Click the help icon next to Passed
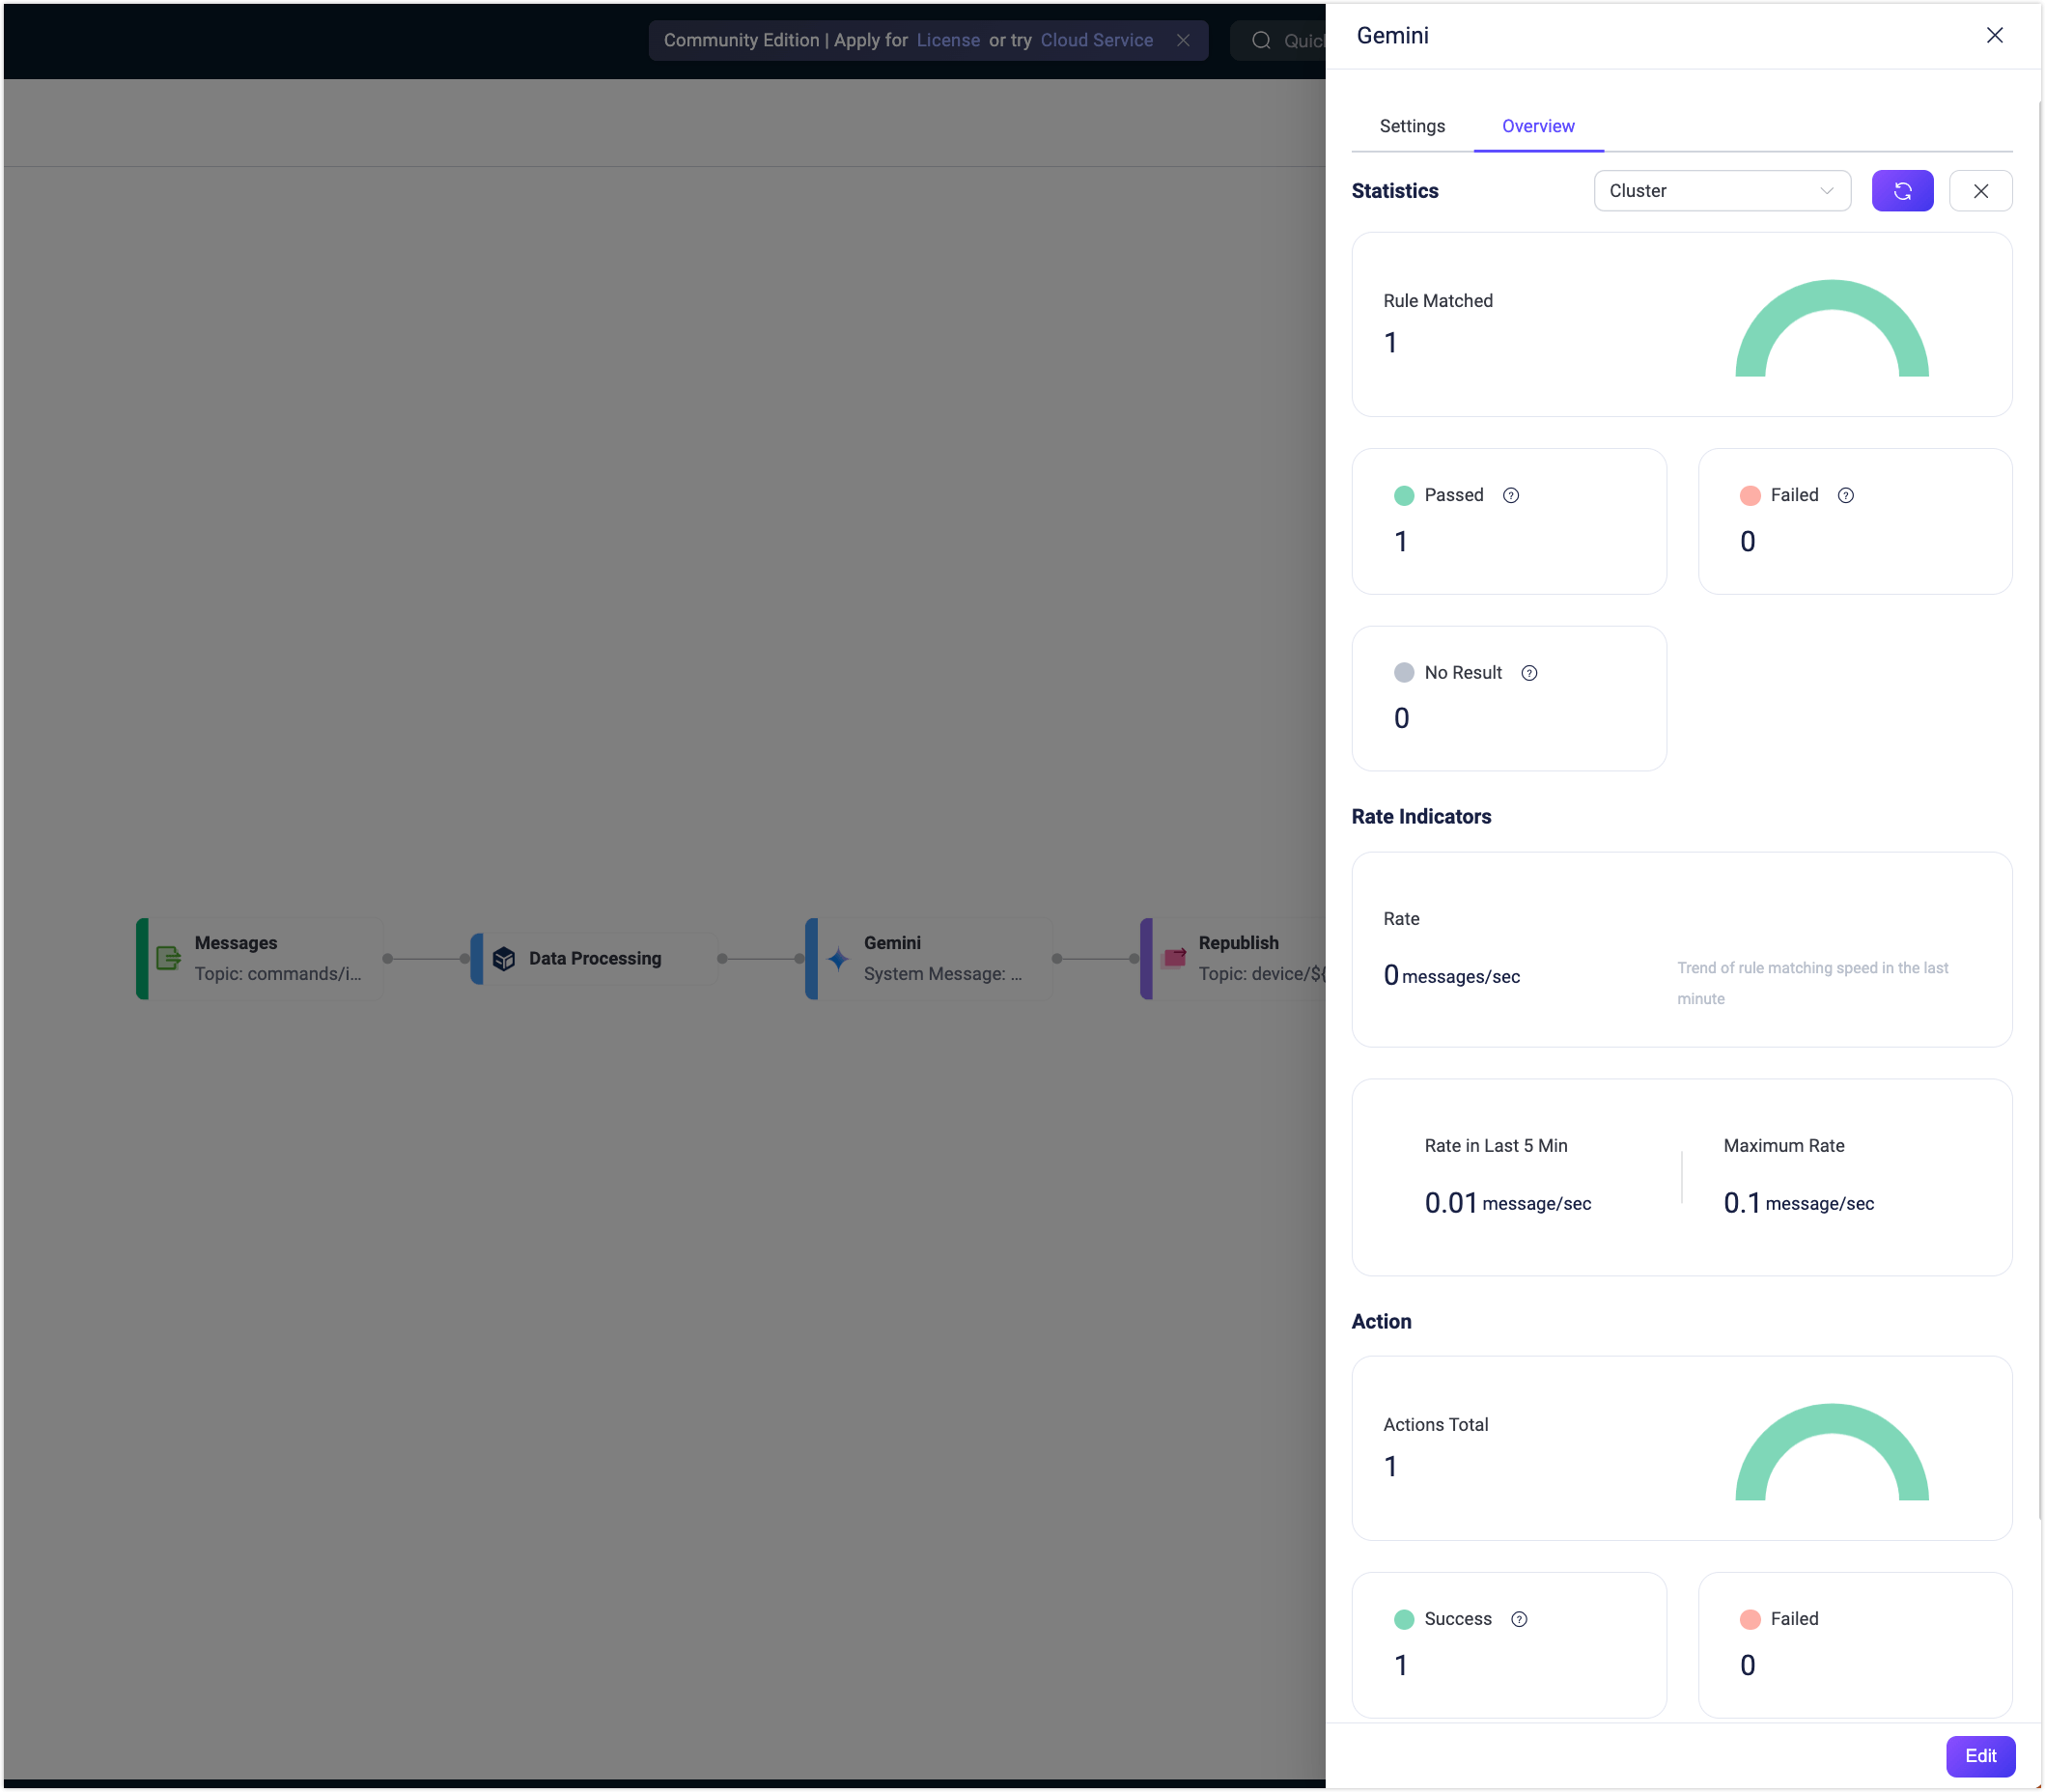 [x=1510, y=494]
